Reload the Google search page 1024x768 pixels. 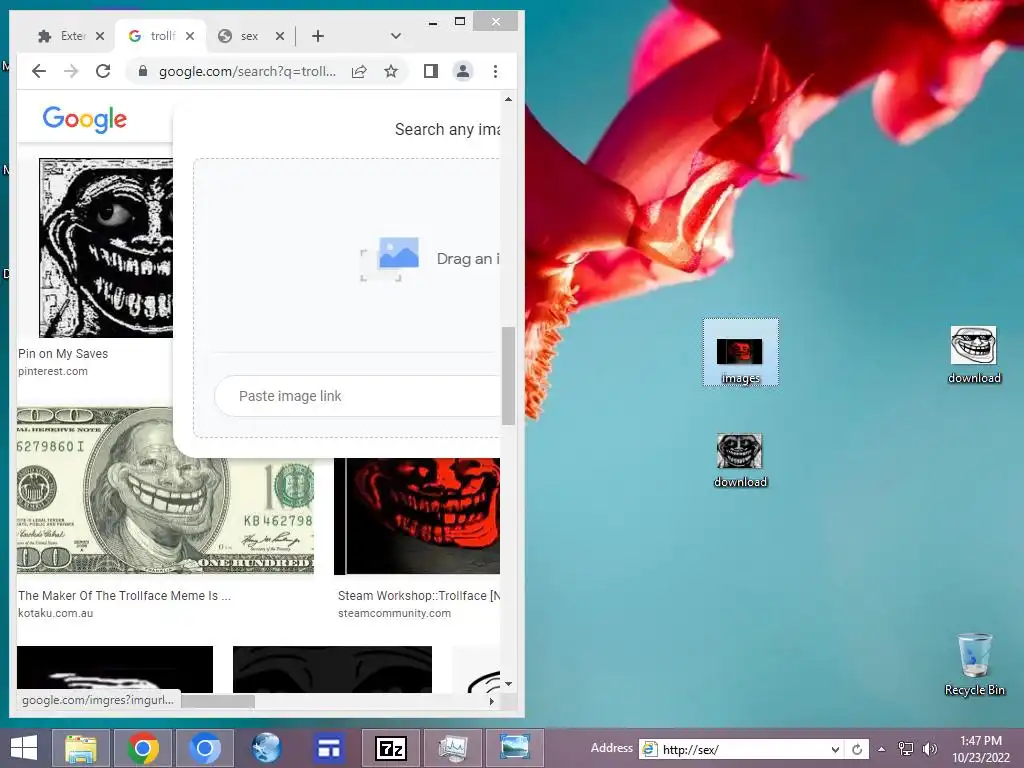(103, 71)
